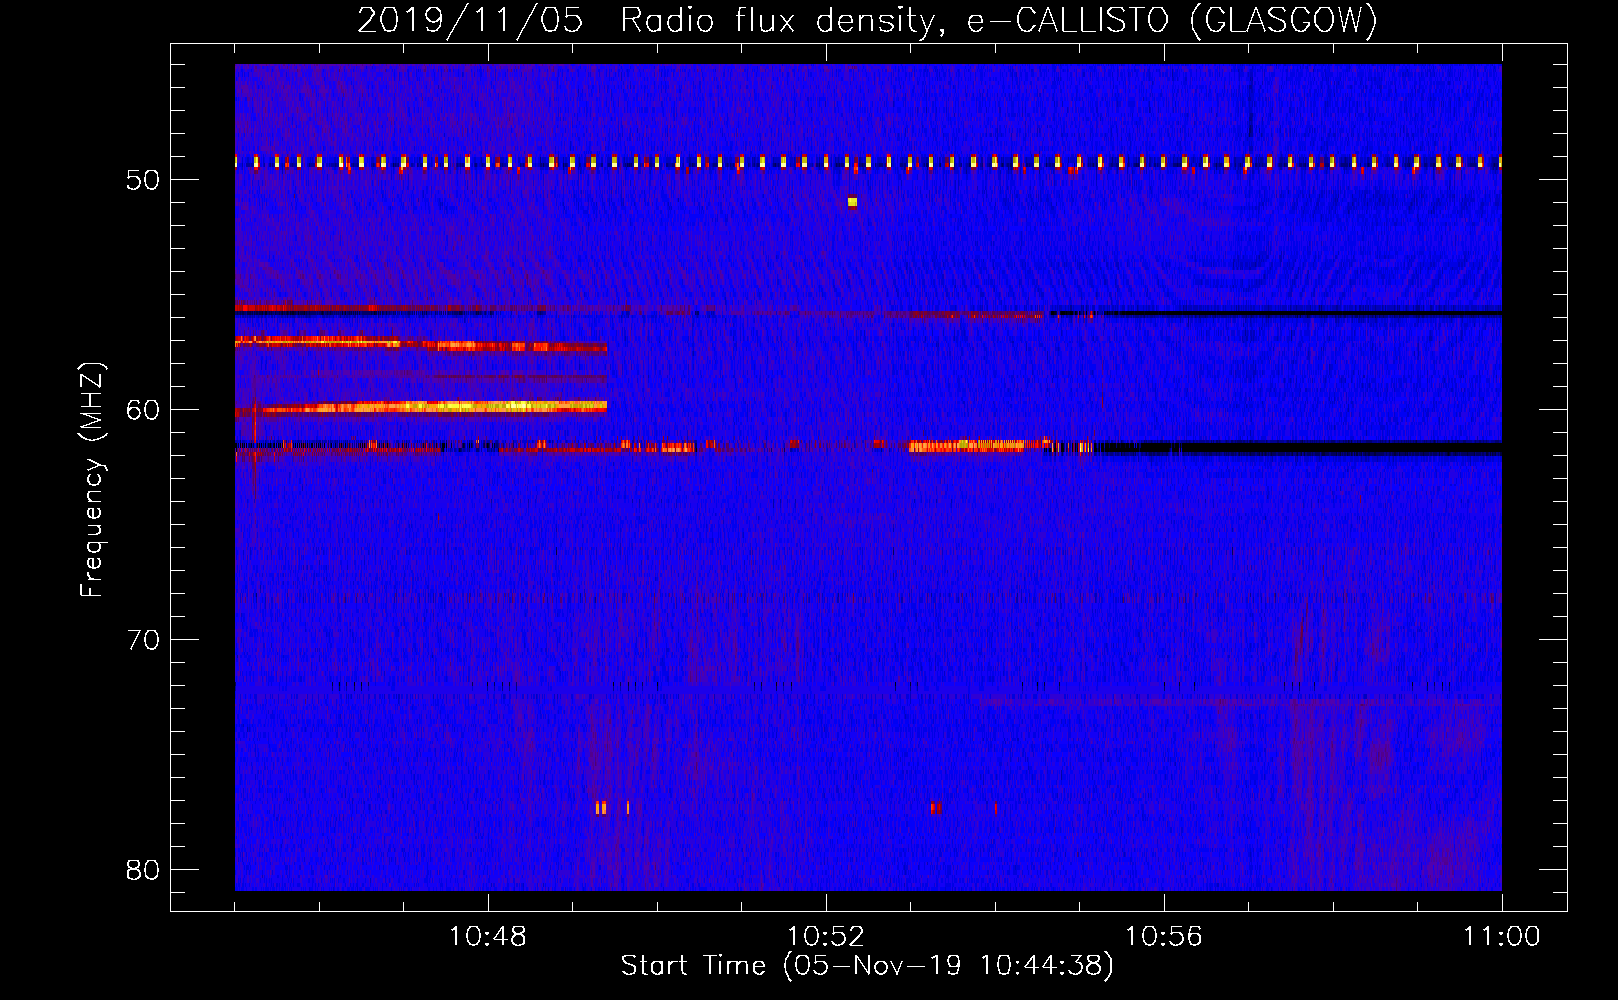1618x1000 pixels.
Task: Click the 'Start Time (05-Nov-19 10:44:38)' label
Action: (x=867, y=966)
